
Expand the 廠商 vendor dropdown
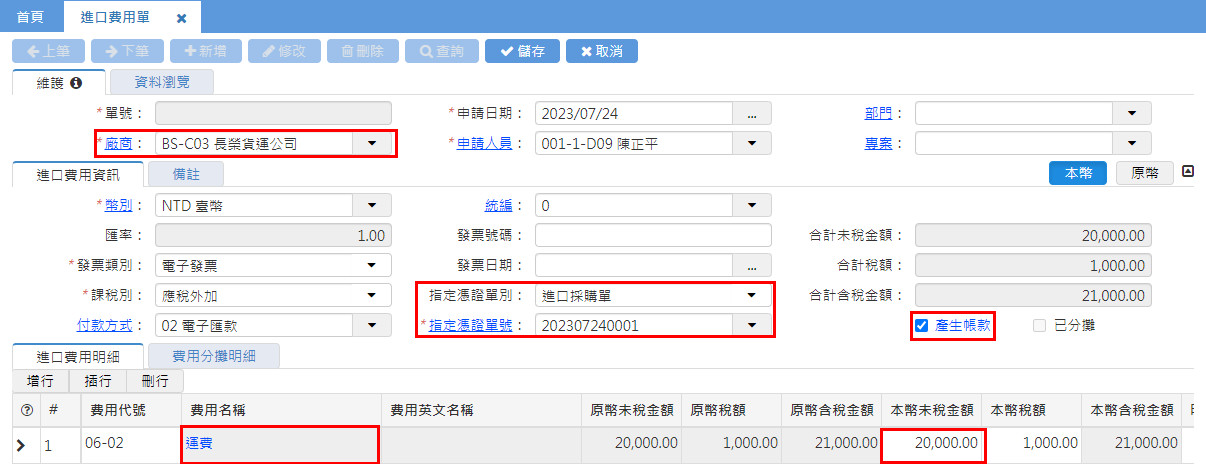coord(372,143)
